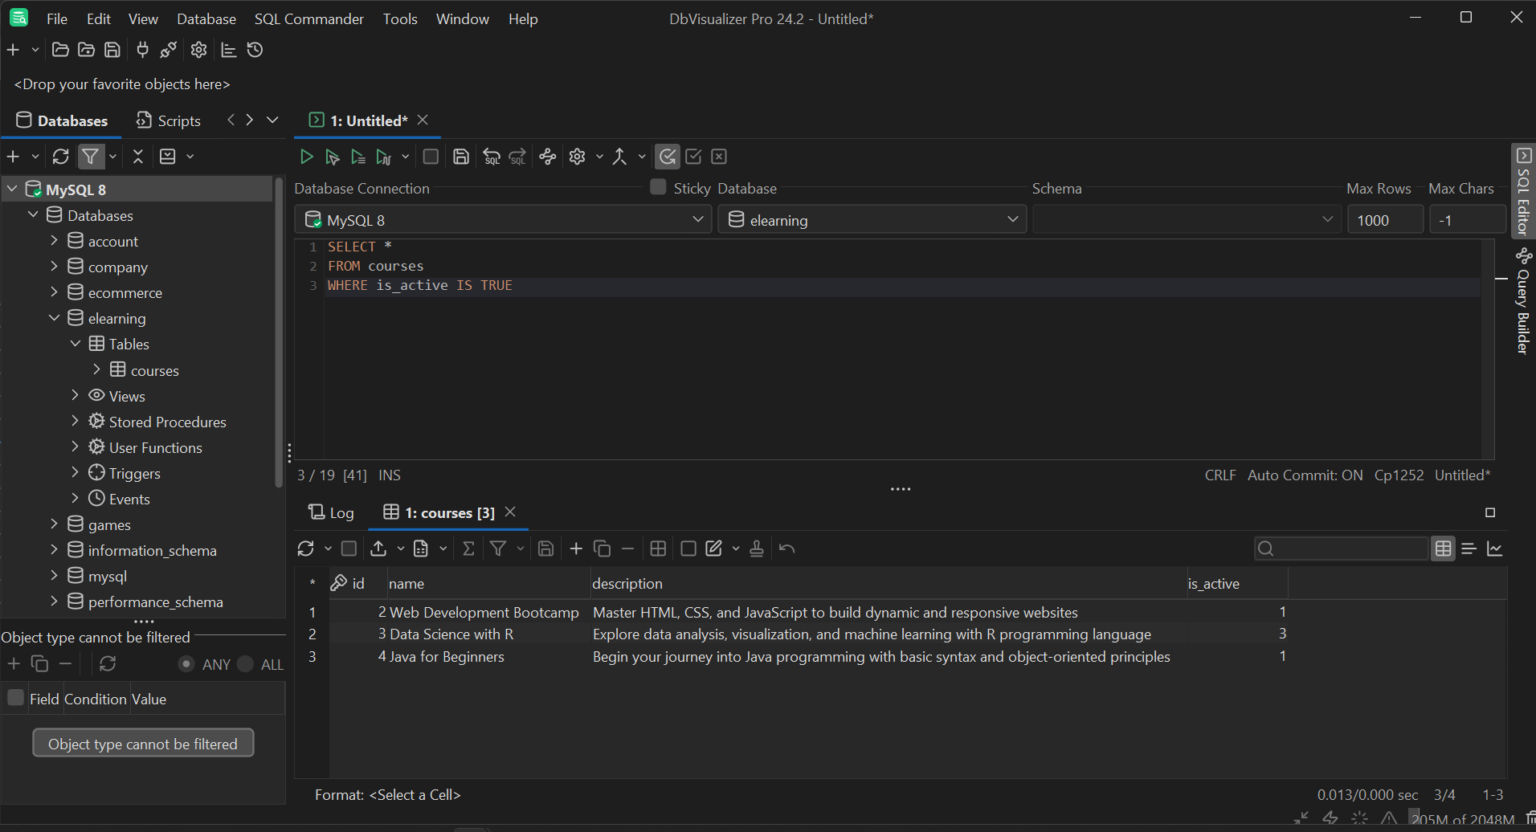The image size is (1536, 832).
Task: Open the Log tab in results
Action: [x=331, y=513]
